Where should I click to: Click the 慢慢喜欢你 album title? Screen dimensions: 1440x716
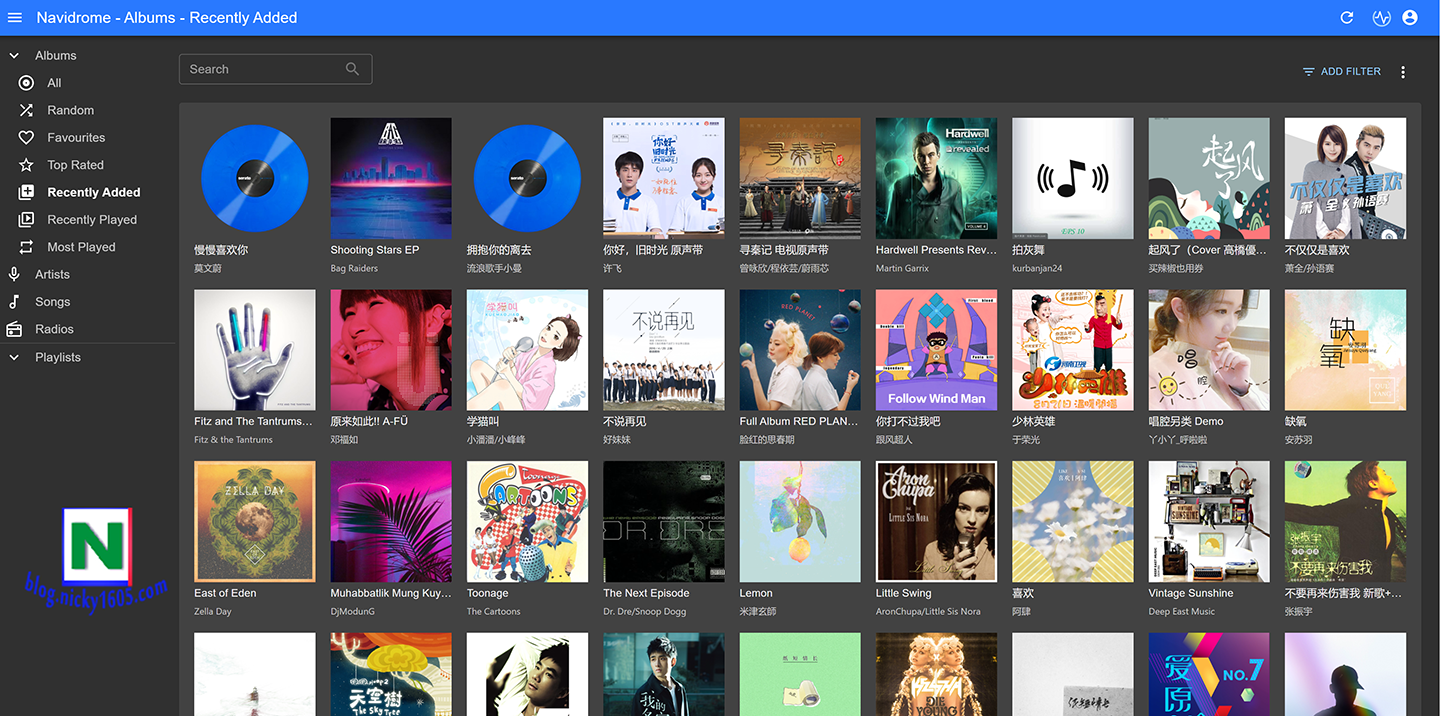[x=221, y=250]
